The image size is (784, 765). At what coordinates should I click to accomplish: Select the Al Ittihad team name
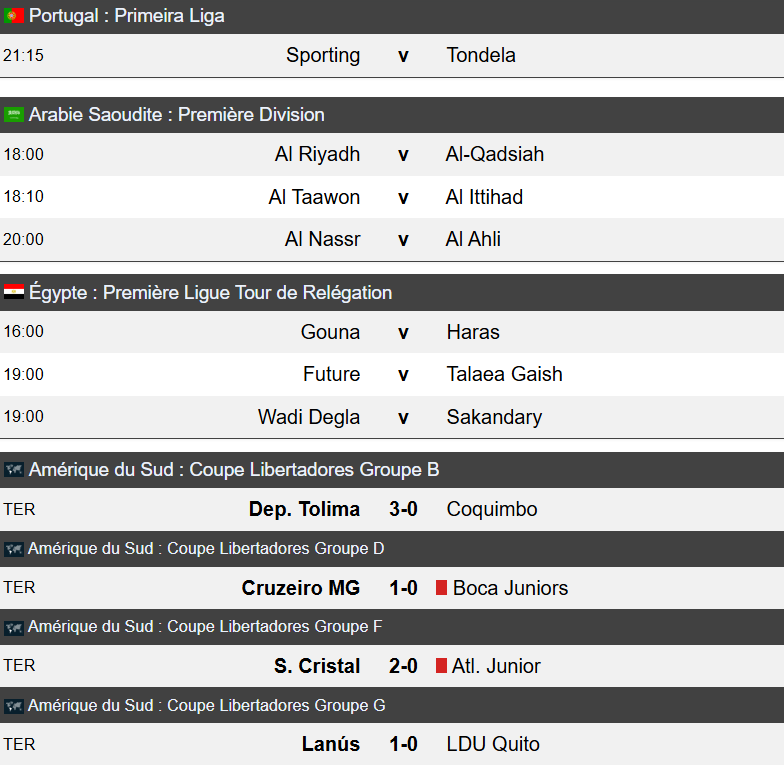tap(484, 197)
